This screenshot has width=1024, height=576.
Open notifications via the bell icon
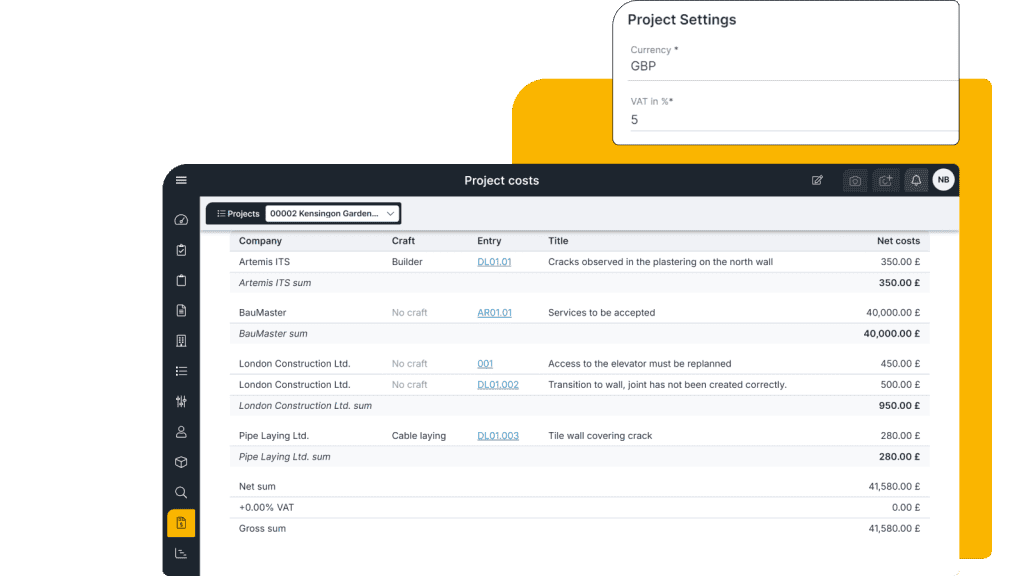[x=916, y=180]
